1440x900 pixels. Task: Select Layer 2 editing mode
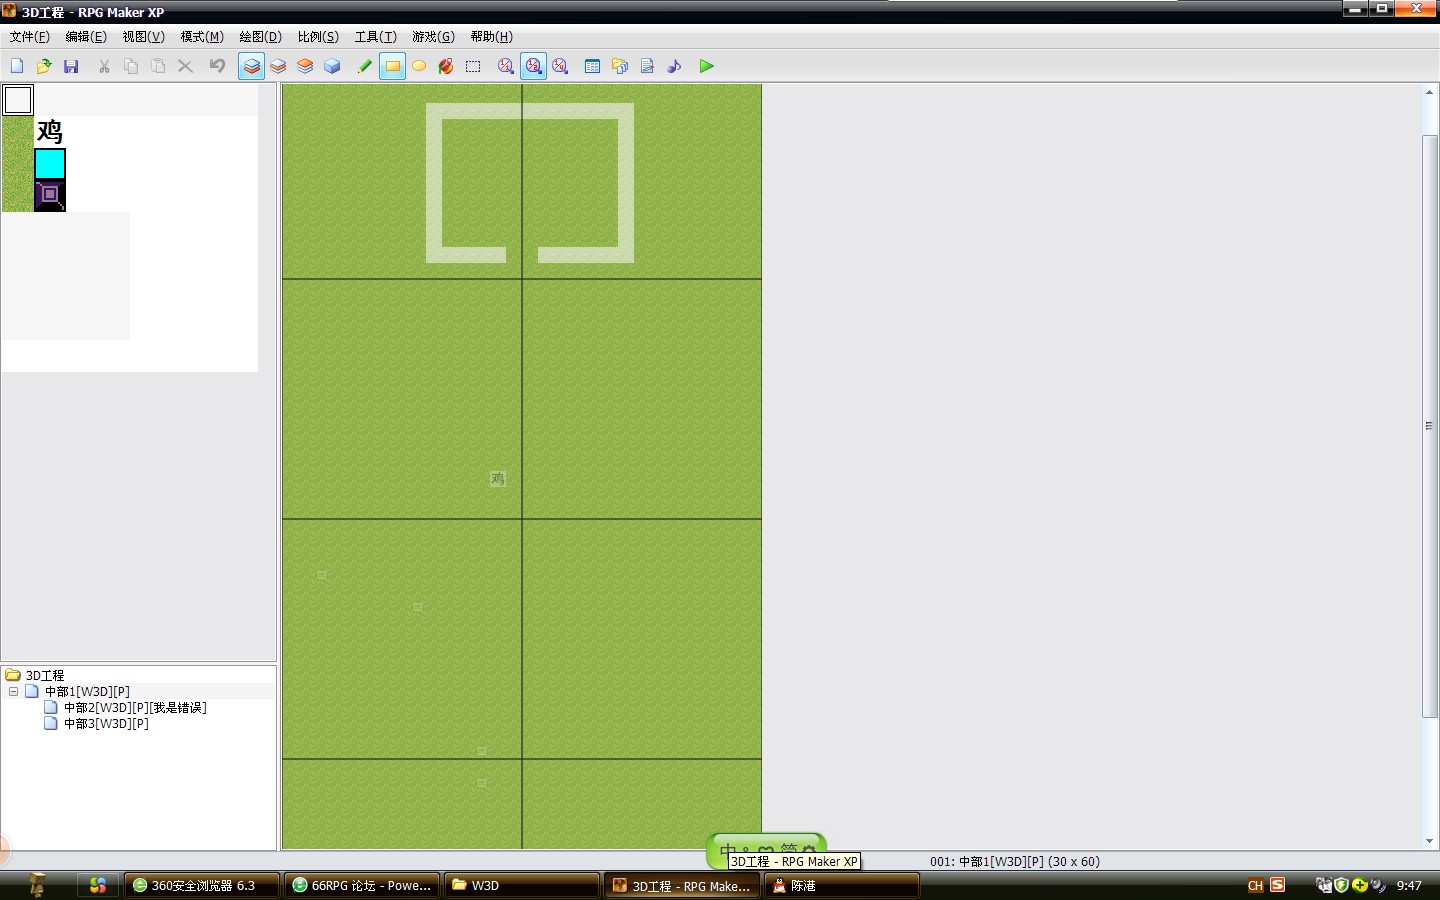278,66
